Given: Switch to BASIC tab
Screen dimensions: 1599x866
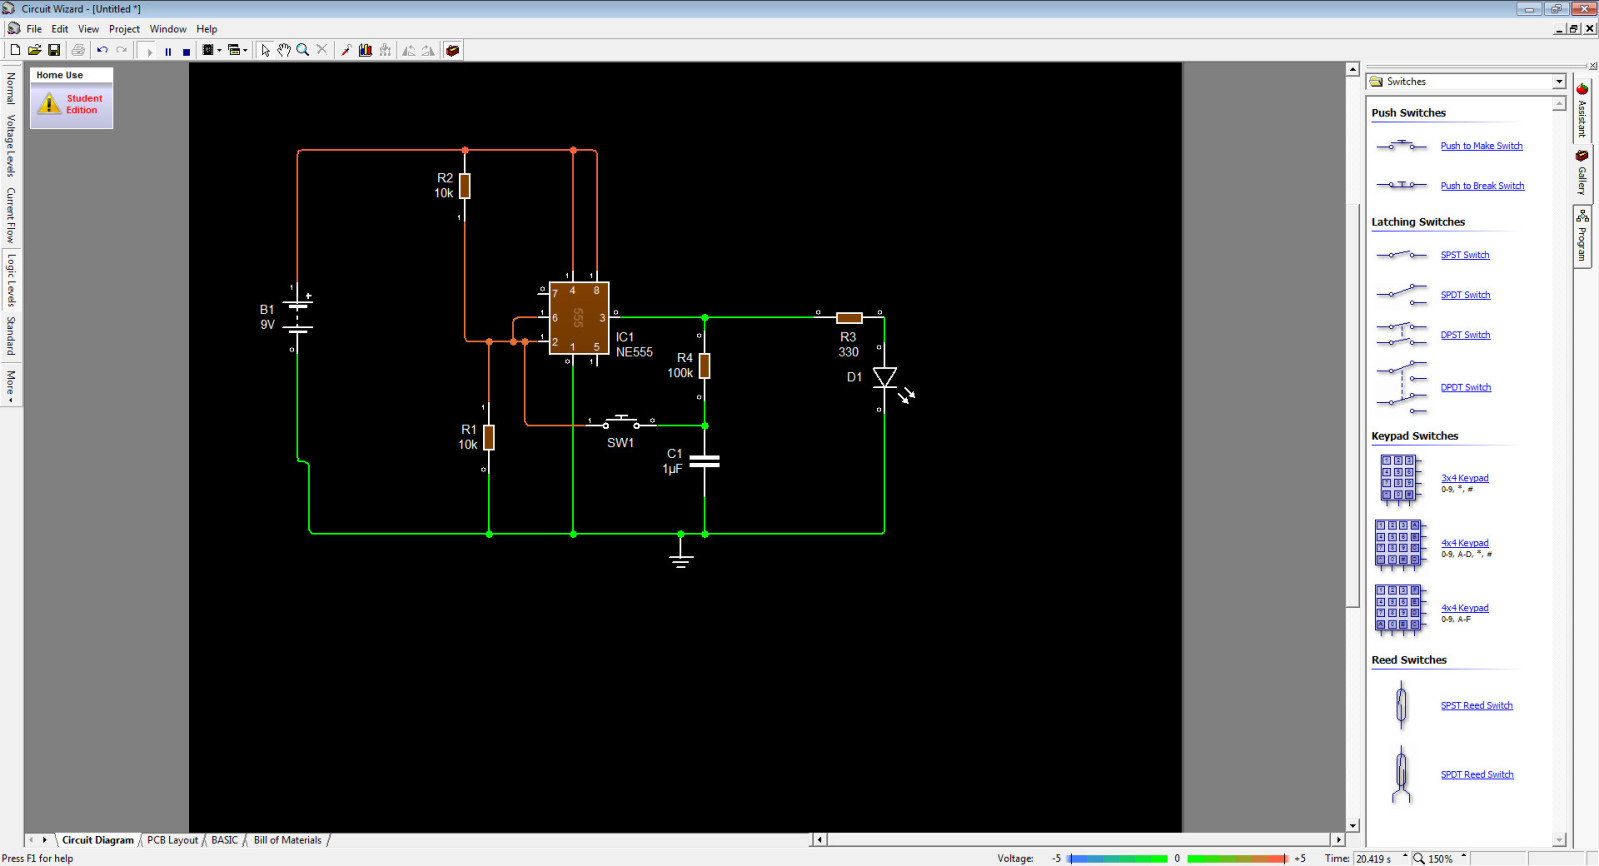Looking at the screenshot, I should tap(225, 840).
